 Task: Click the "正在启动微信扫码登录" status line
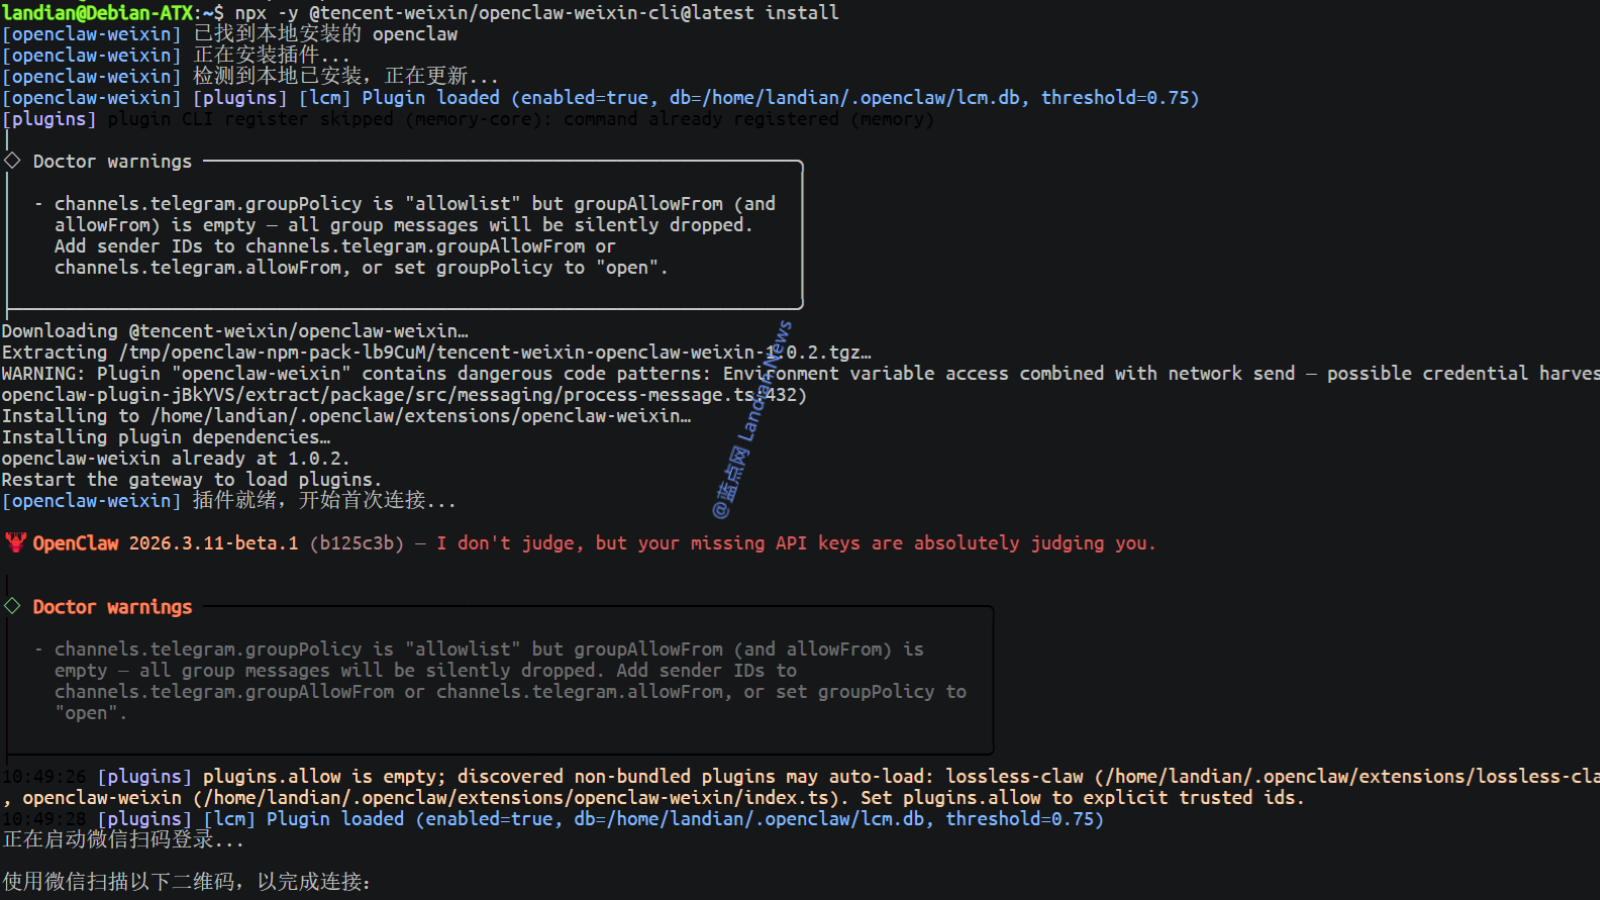[x=122, y=840]
